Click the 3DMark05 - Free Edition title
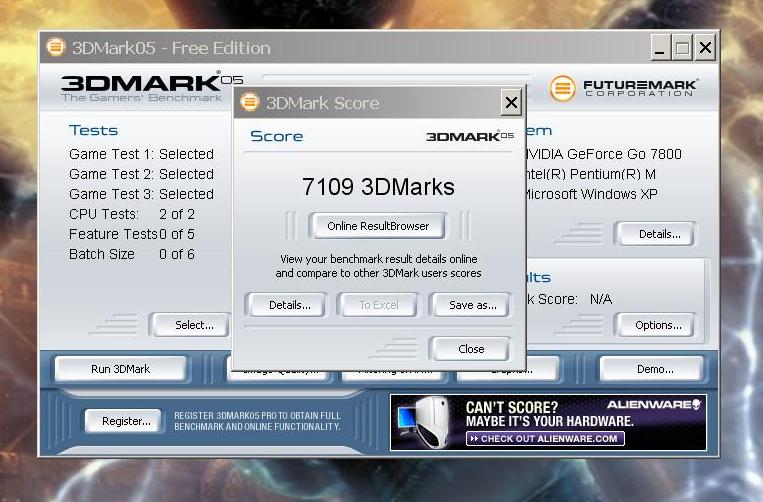Image resolution: width=763 pixels, height=502 pixels. (x=171, y=48)
